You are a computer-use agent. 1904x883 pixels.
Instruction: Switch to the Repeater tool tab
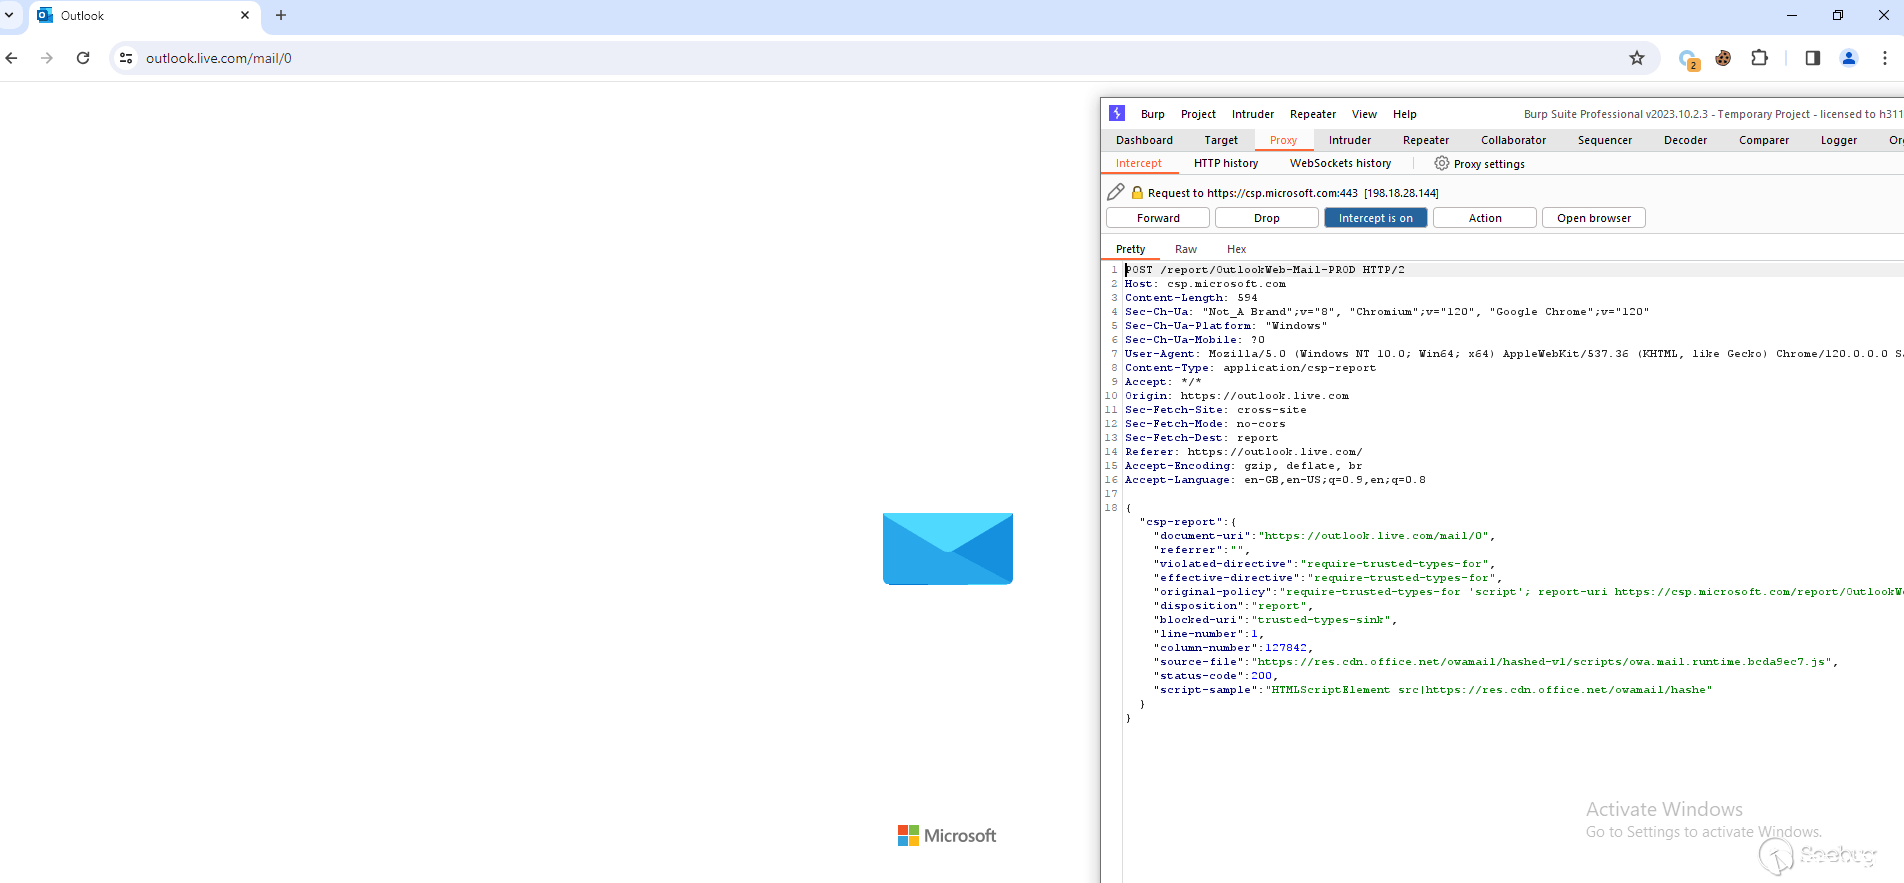click(x=1426, y=140)
